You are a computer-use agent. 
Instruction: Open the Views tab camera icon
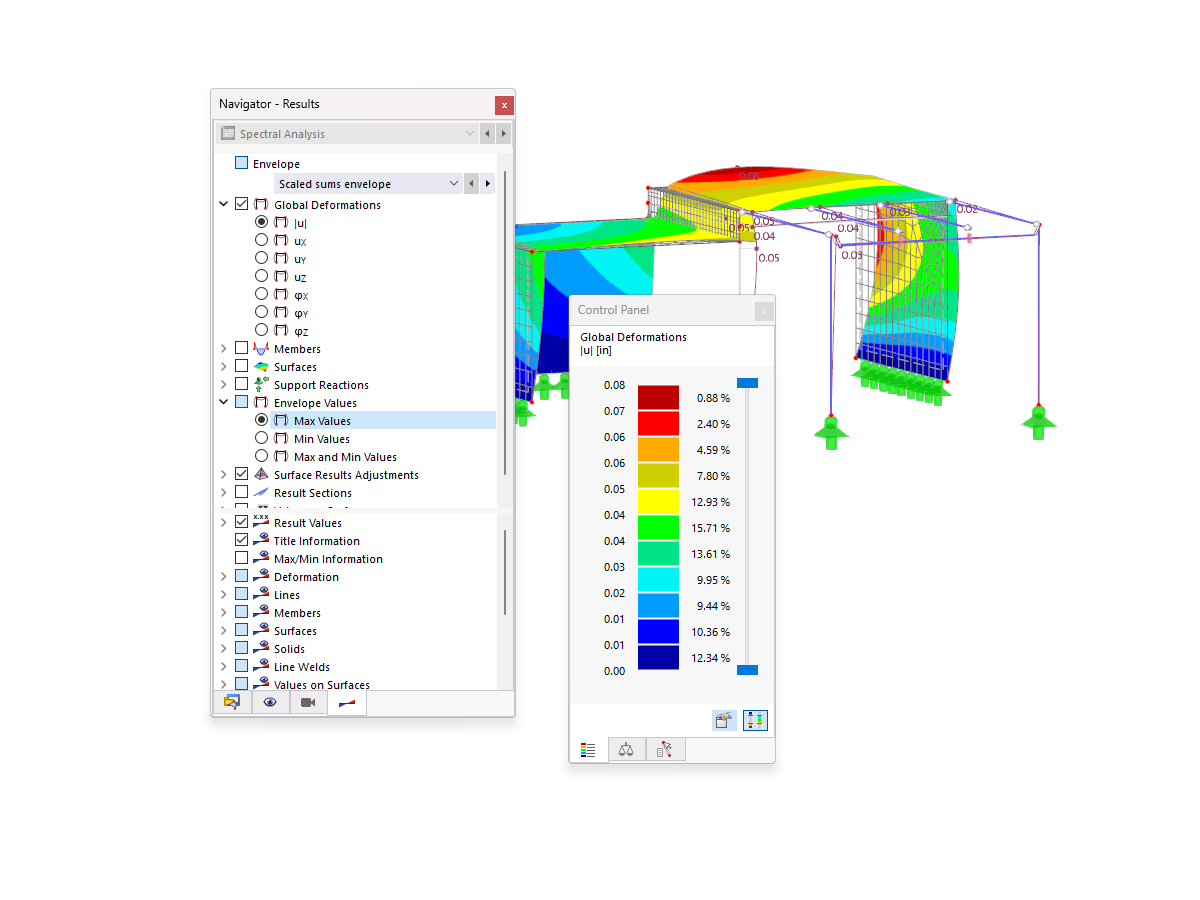coord(308,703)
